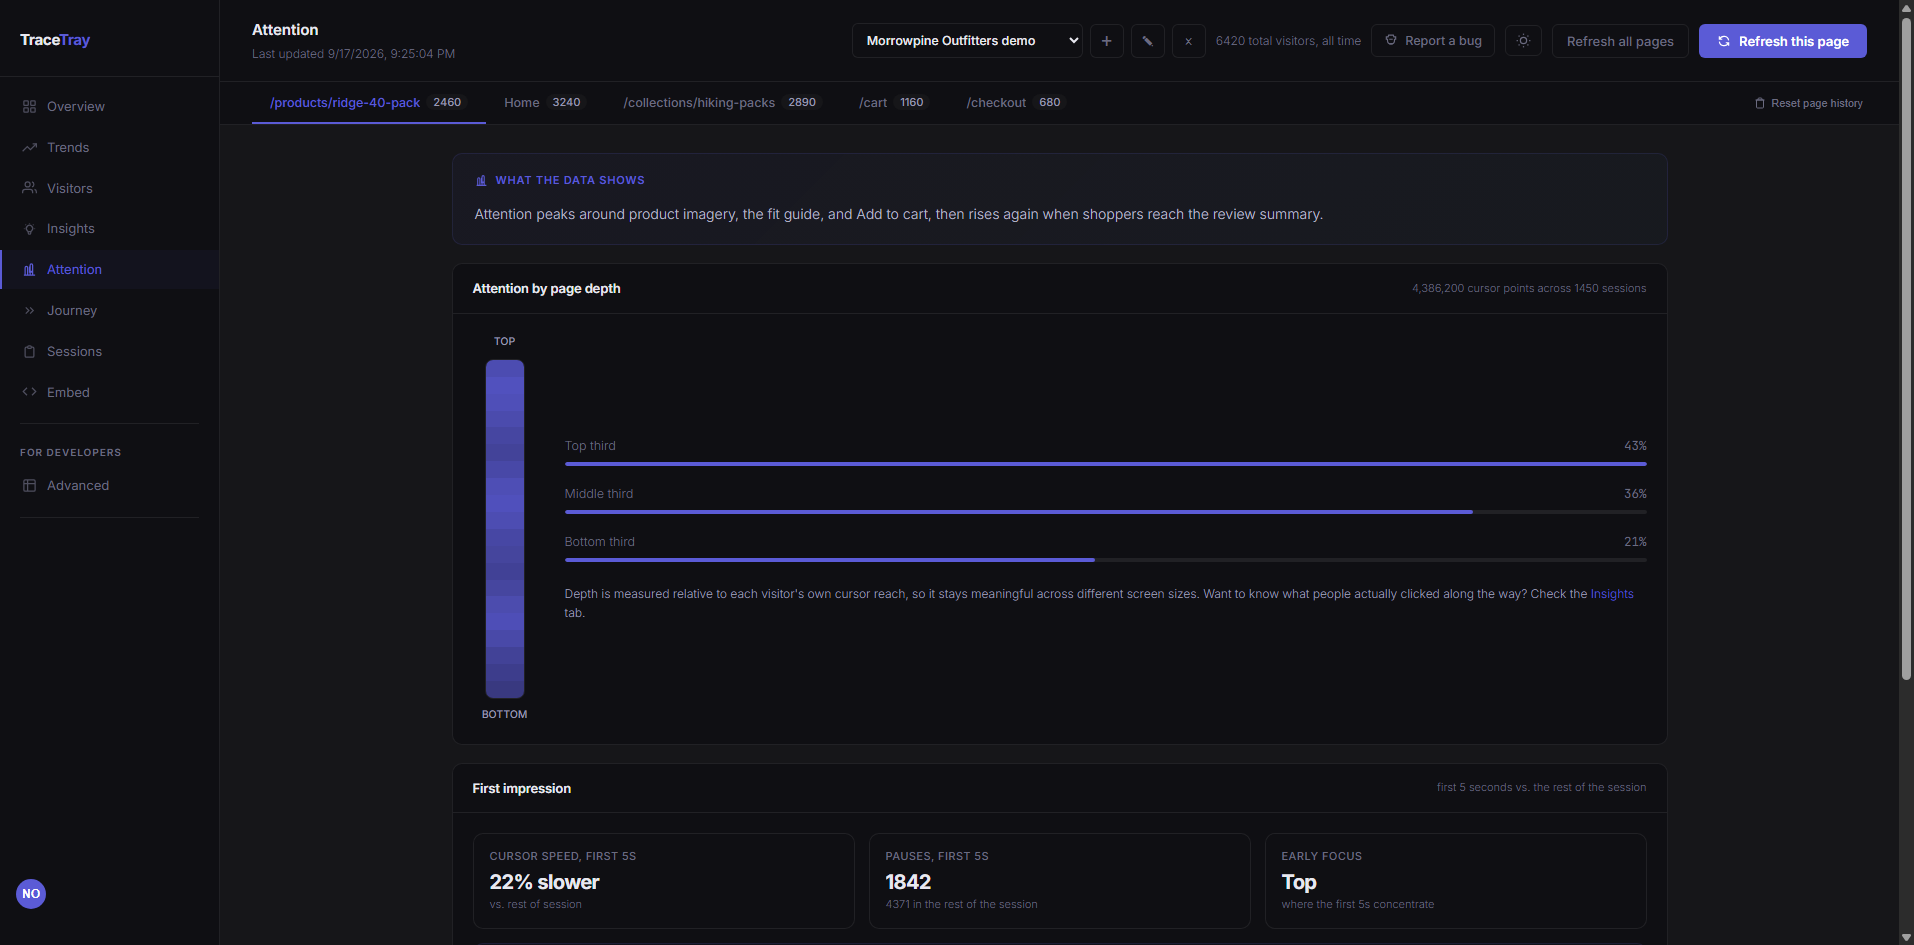This screenshot has width=1914, height=945.
Task: Switch to the /products/ridge-40-pack tab
Action: 368,103
